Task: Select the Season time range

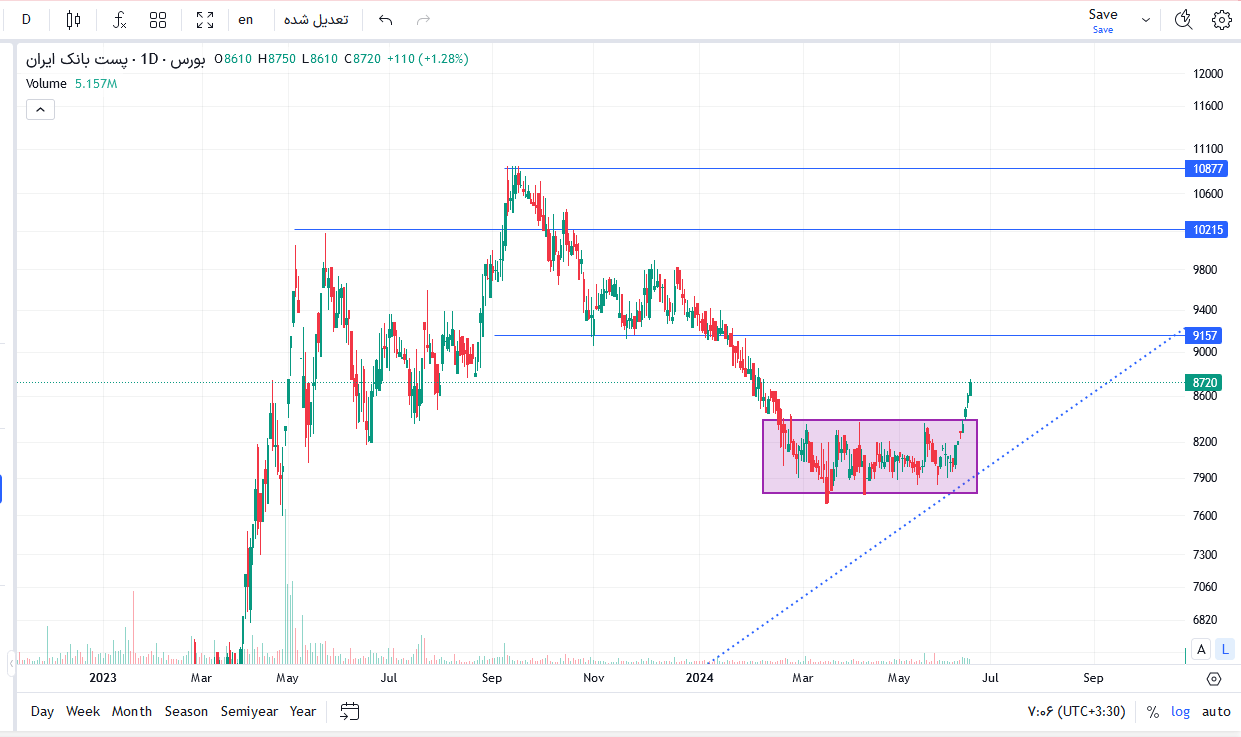Action: coord(186,711)
